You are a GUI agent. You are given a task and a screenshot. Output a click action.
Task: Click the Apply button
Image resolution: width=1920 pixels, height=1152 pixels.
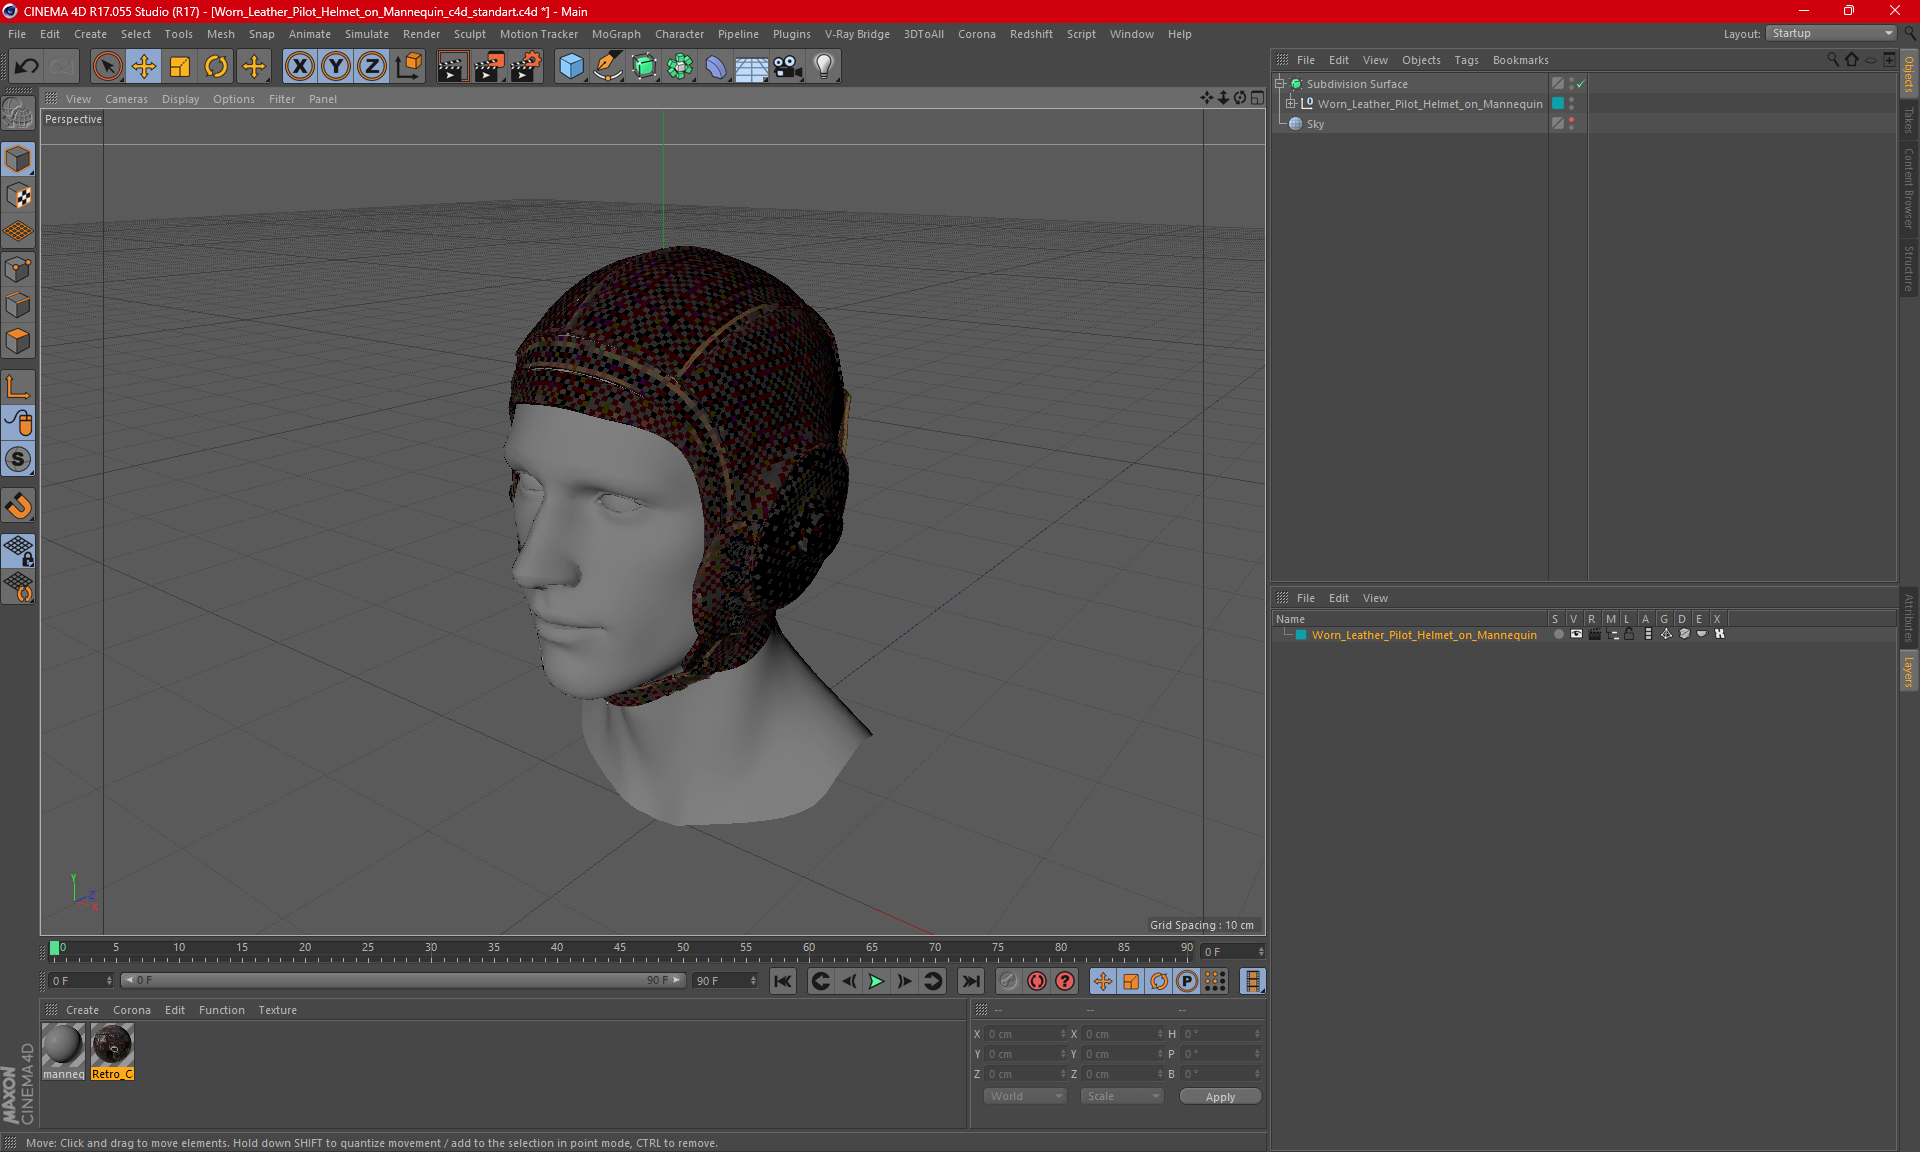1220,1097
